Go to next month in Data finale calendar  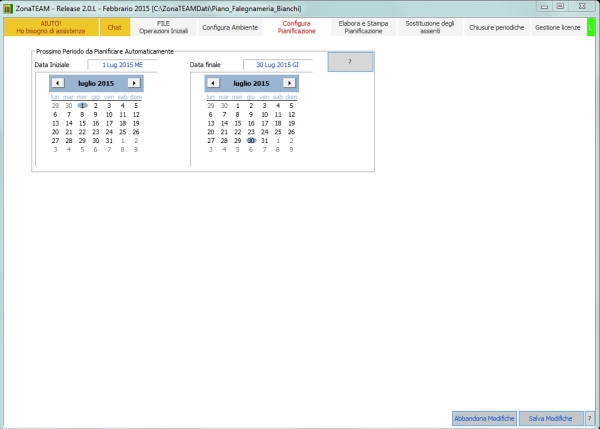click(289, 83)
